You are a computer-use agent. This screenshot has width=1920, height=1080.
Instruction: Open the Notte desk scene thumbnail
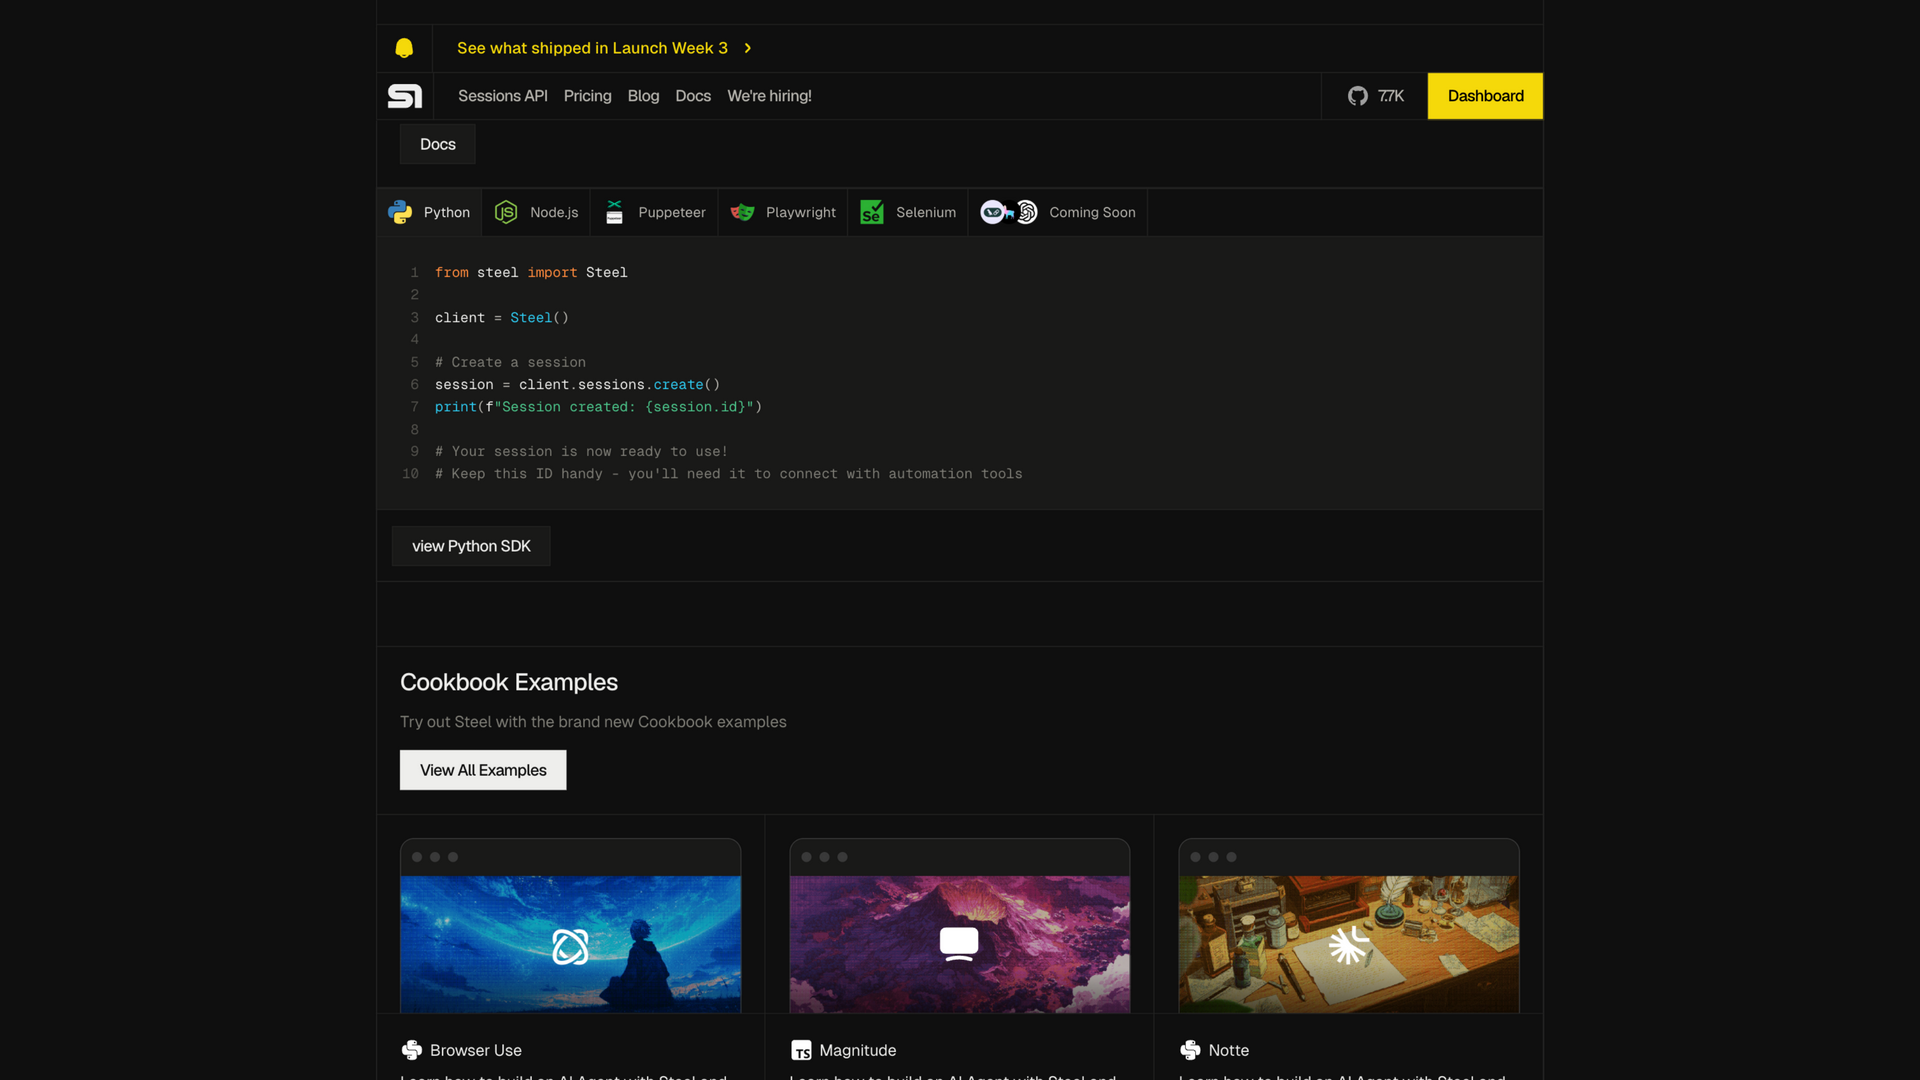1348,944
